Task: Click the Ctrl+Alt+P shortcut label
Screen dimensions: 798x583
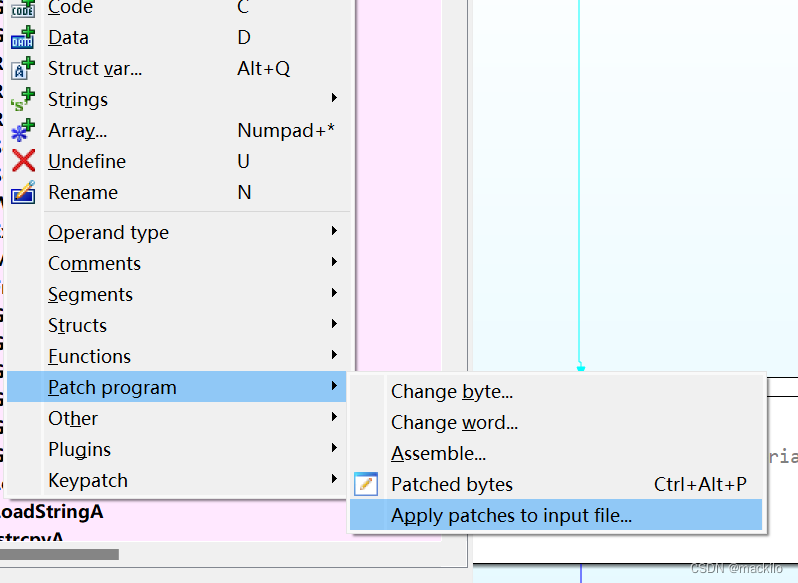Action: tap(700, 484)
